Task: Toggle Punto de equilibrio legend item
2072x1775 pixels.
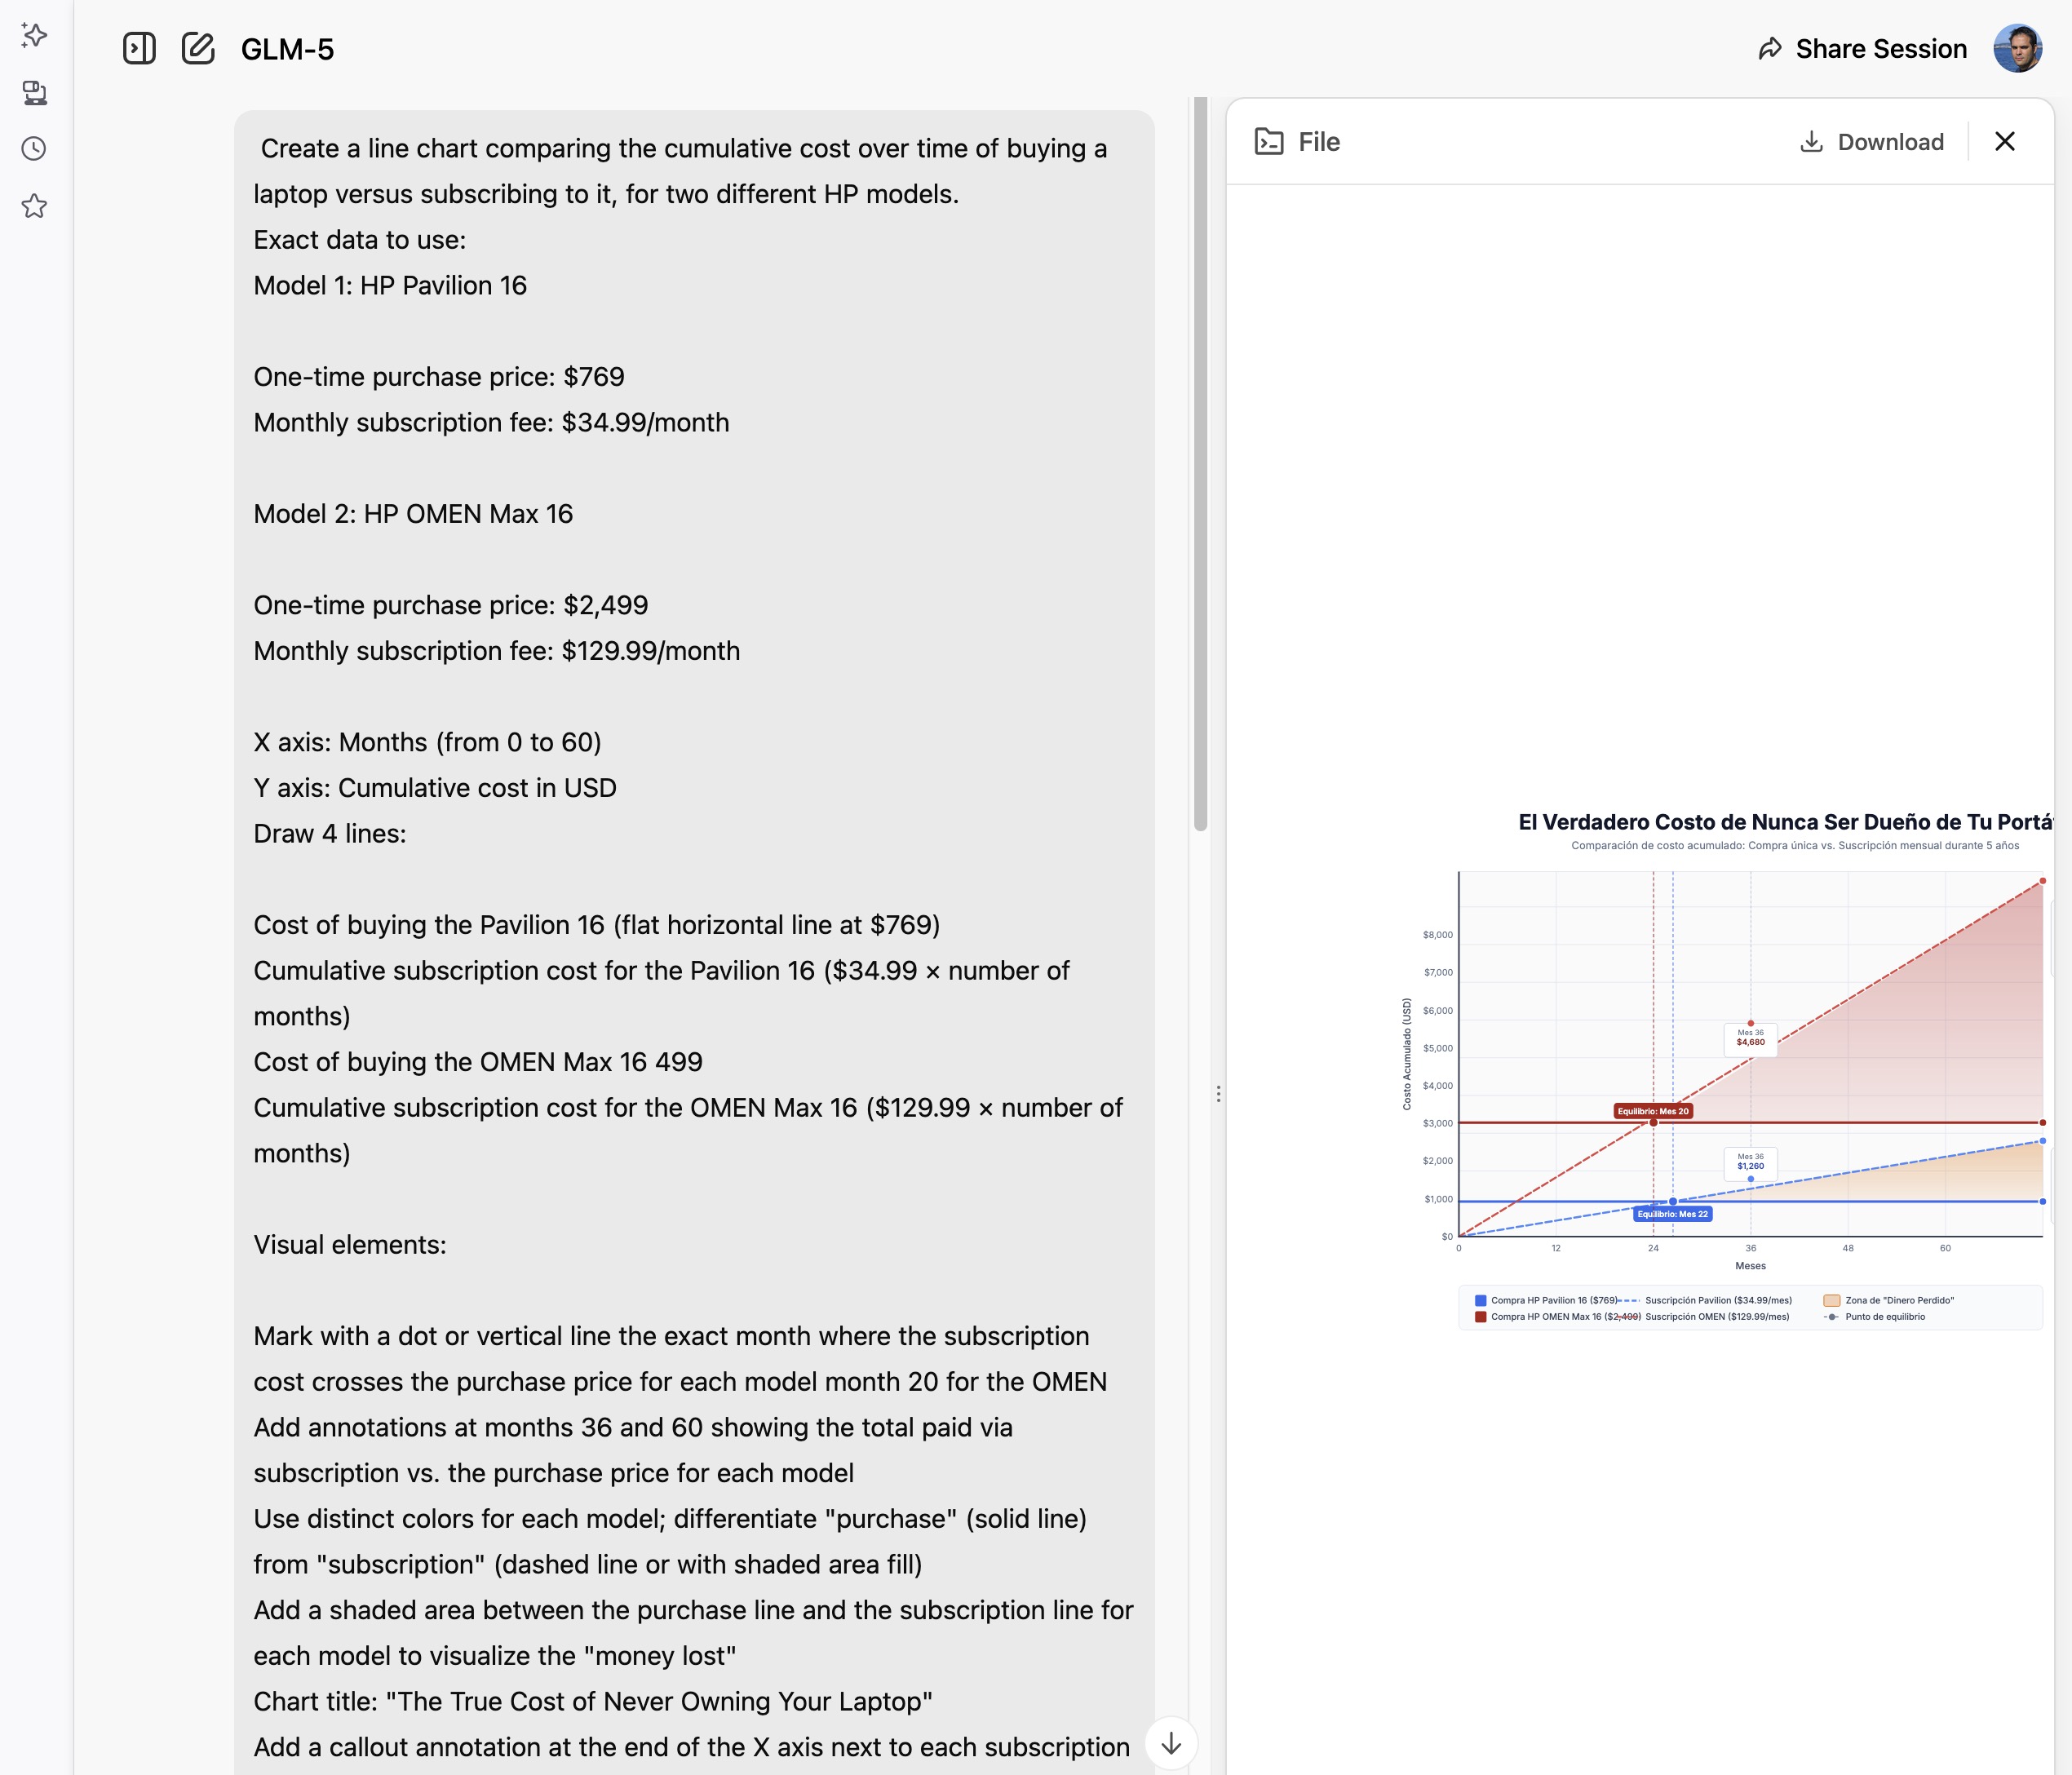Action: pos(1884,1317)
